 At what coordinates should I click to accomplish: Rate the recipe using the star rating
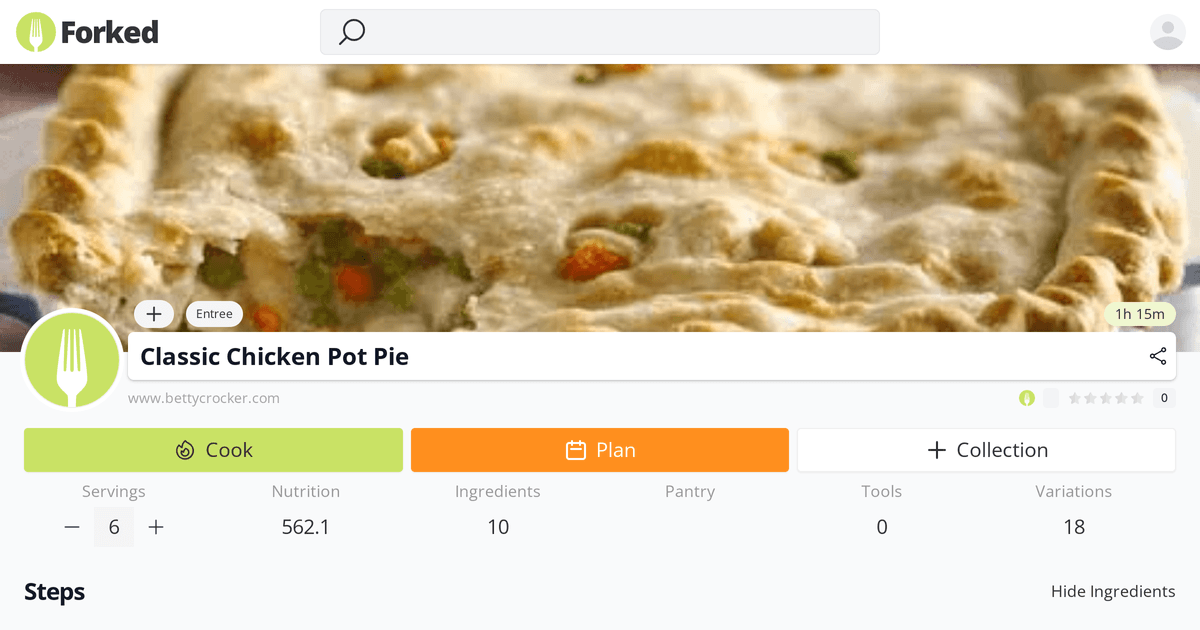[x=1105, y=398]
